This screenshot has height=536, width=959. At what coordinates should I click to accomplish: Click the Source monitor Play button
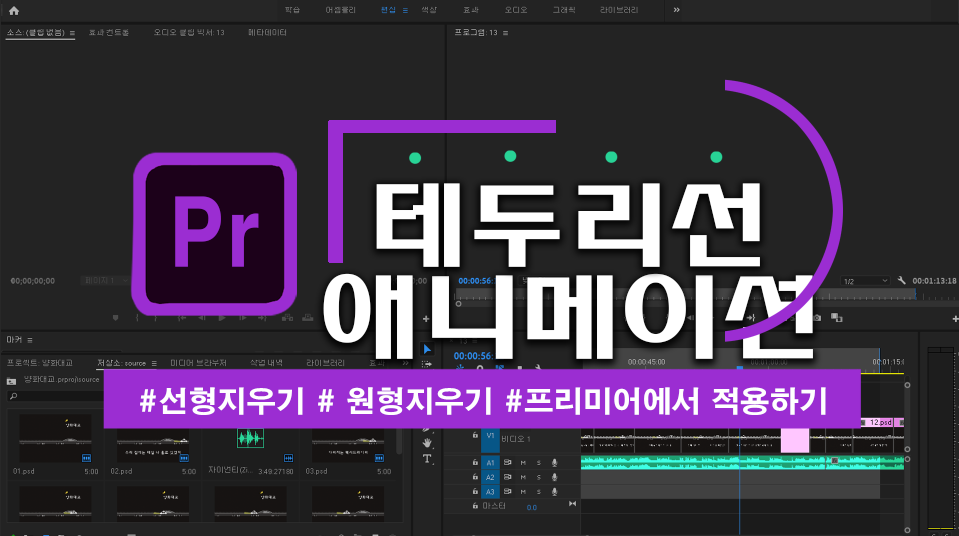[222, 318]
